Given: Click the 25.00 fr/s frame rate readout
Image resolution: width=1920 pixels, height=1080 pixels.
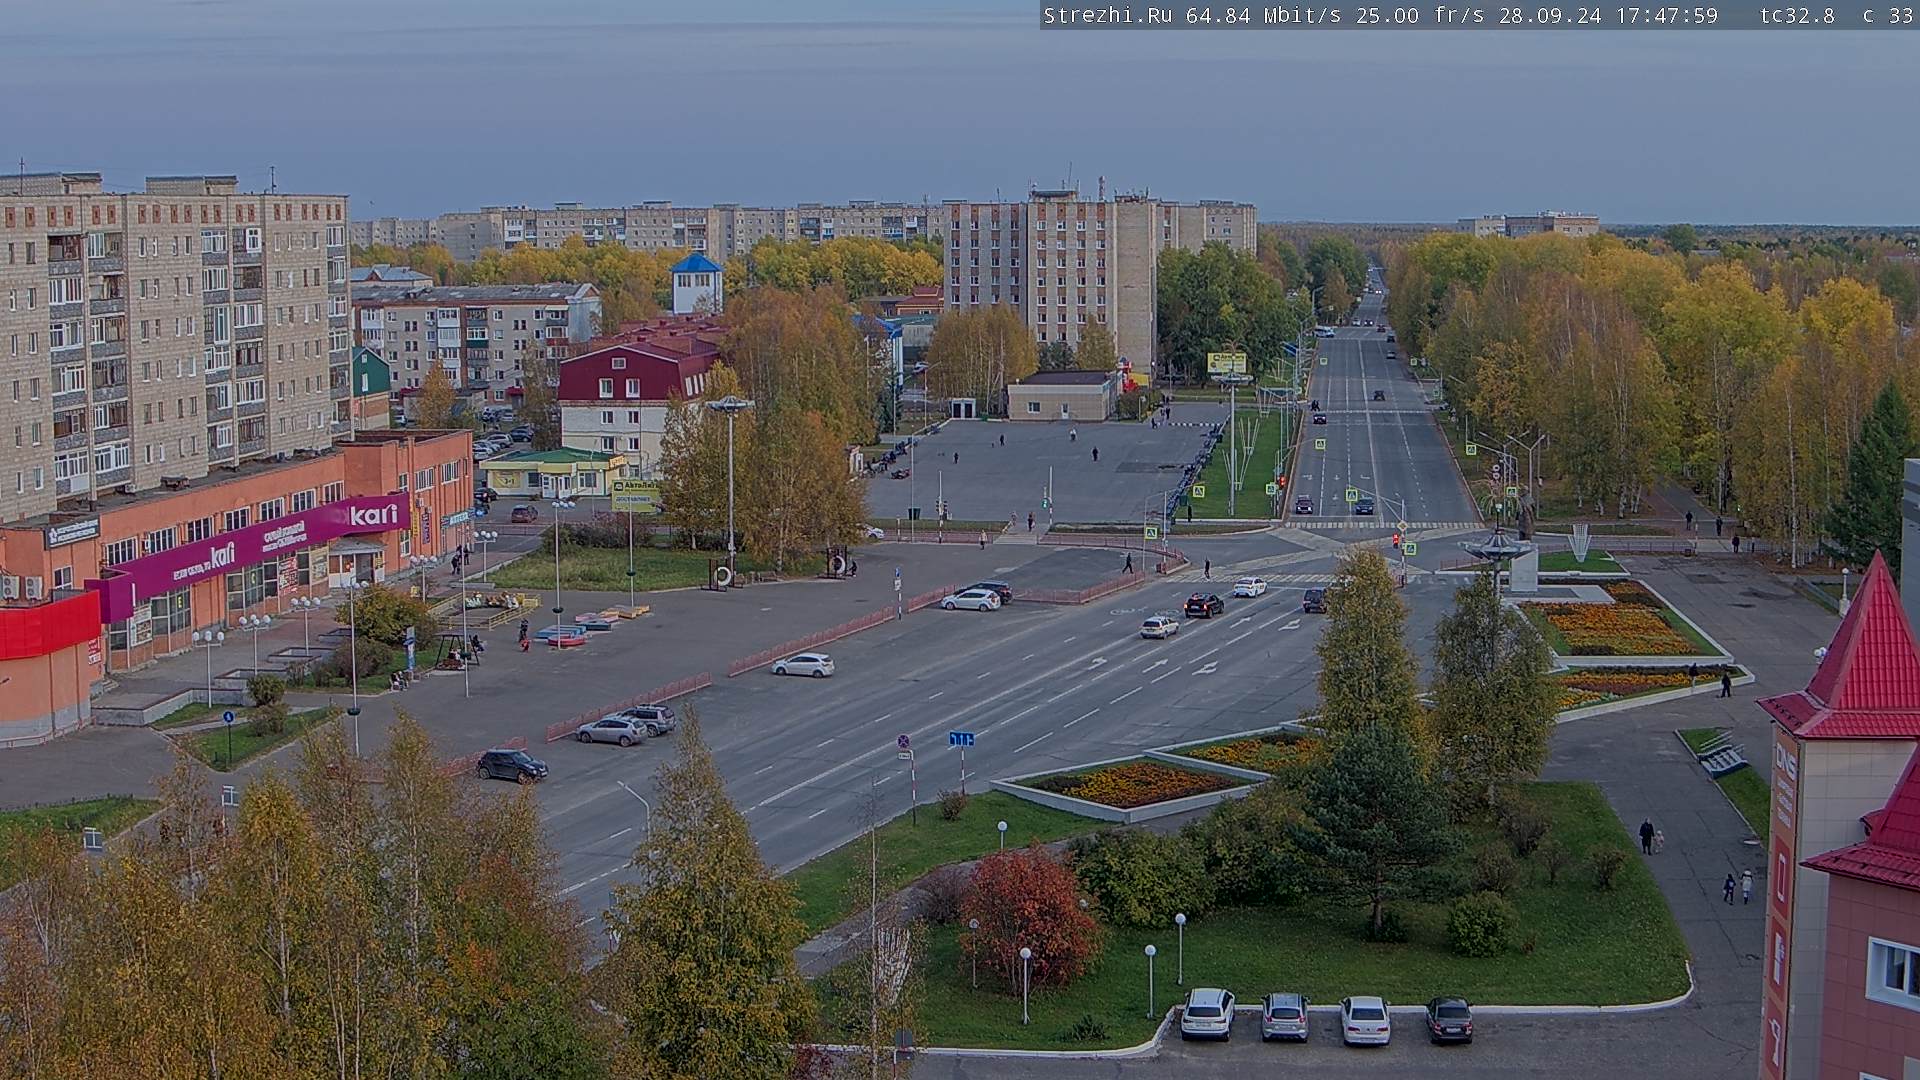Looking at the screenshot, I should point(1420,15).
